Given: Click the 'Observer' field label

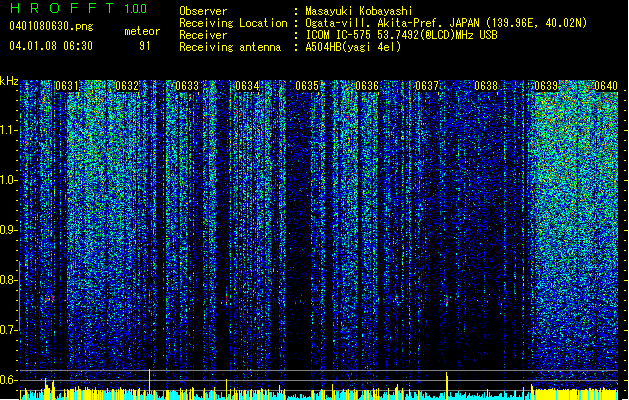Looking at the screenshot, I should (x=203, y=11).
